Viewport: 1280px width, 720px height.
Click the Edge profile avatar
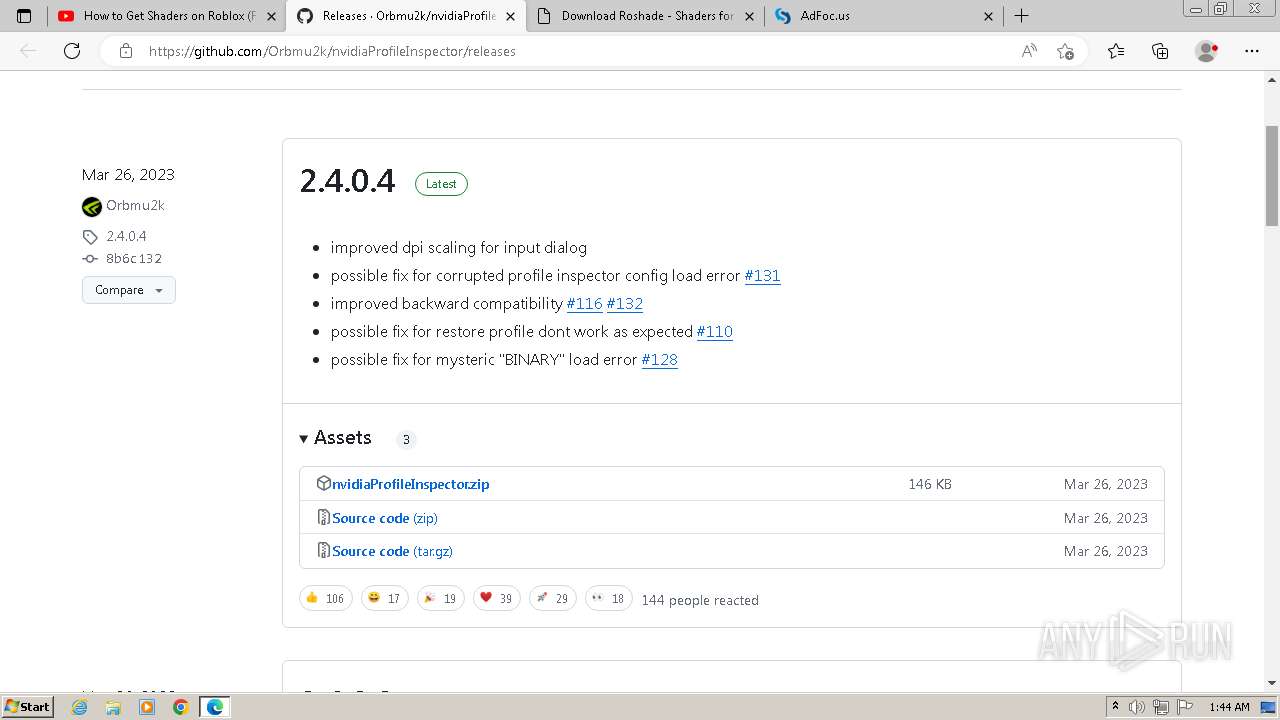[x=1207, y=51]
